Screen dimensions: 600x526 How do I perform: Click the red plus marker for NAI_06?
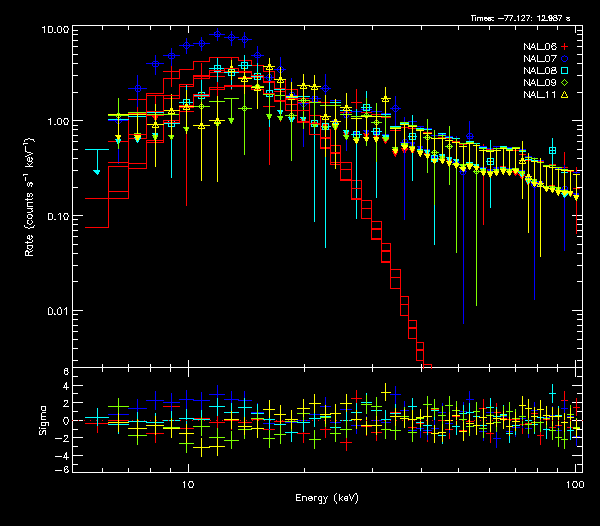click(x=564, y=47)
